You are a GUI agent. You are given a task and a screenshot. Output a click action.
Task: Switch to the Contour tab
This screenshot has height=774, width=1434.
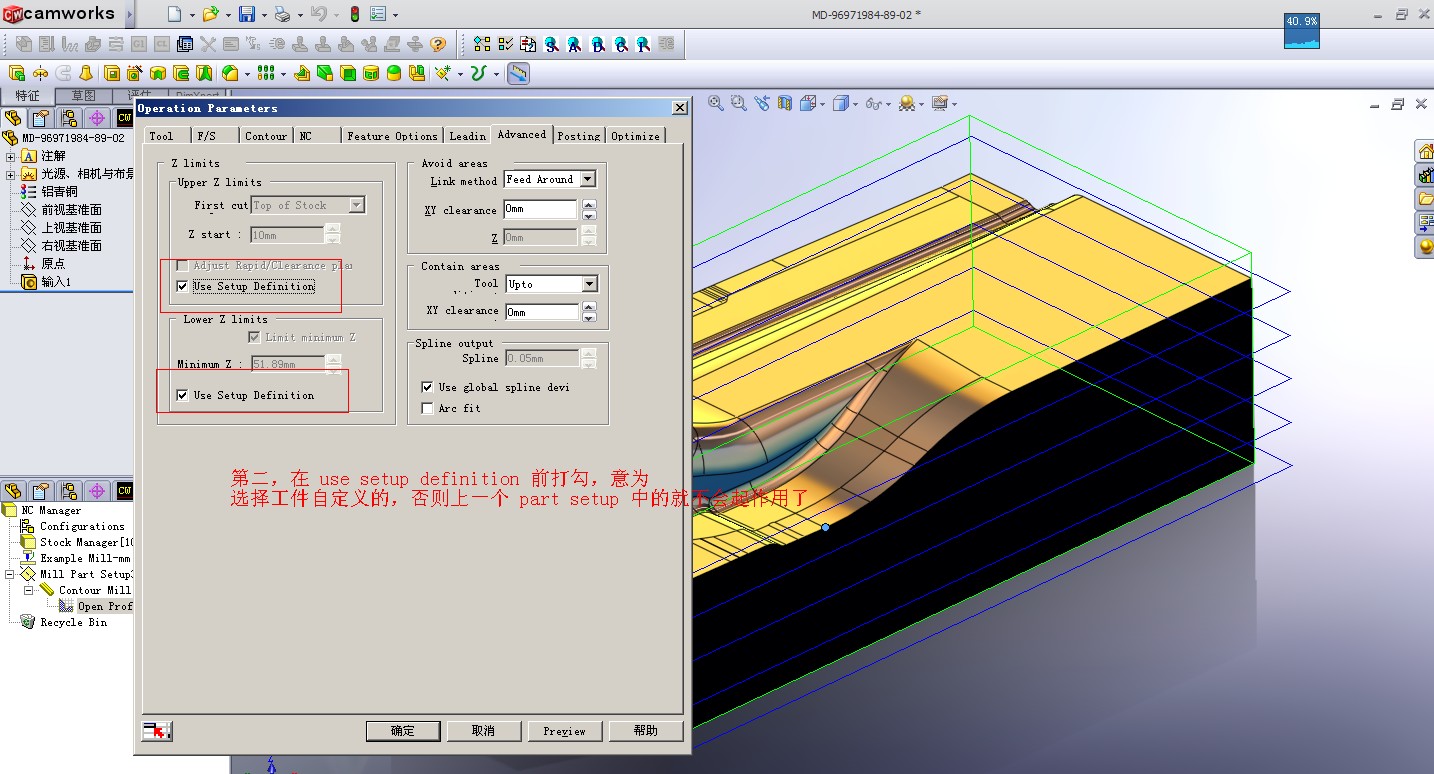click(266, 136)
